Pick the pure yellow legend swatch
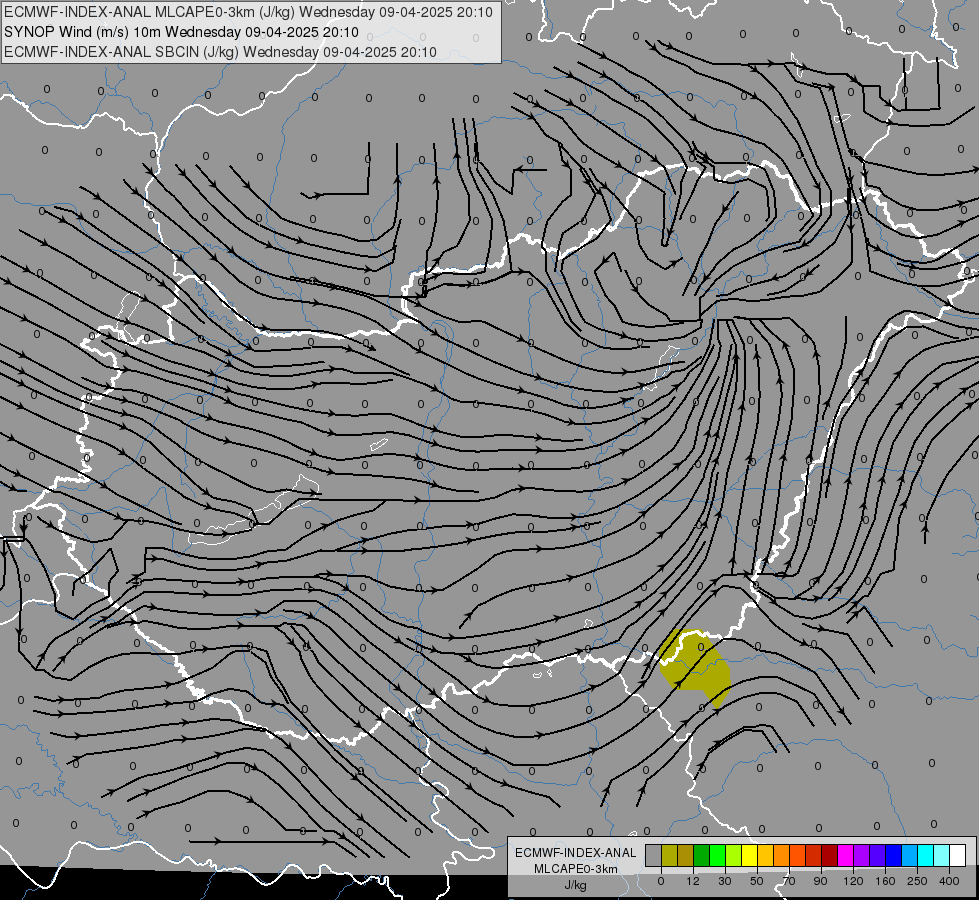 click(750, 855)
